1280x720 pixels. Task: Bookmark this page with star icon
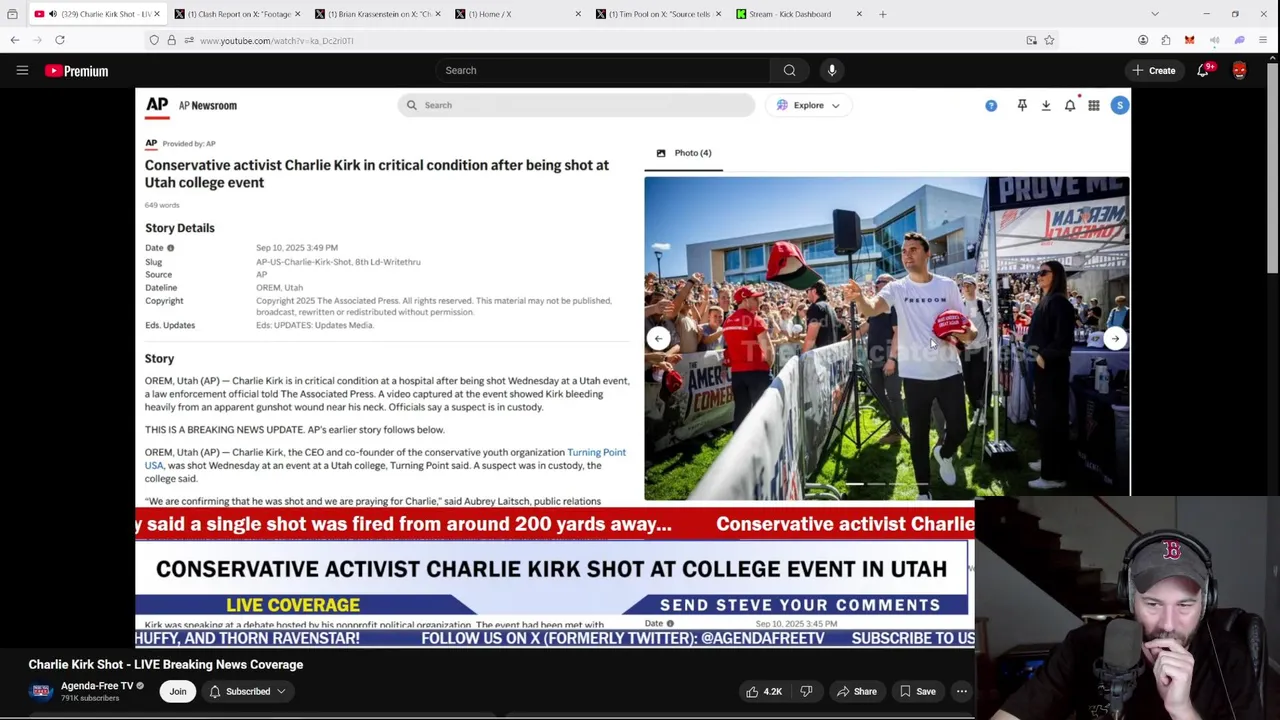click(1049, 40)
